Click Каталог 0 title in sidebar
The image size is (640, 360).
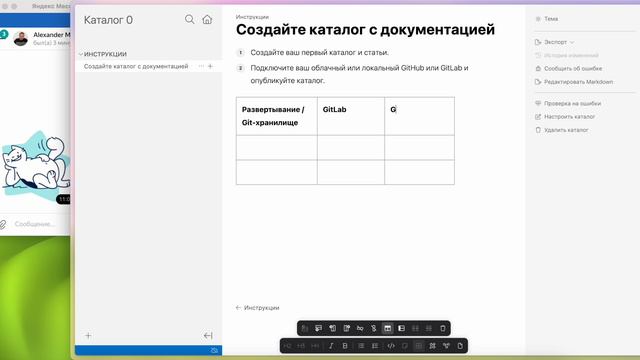click(x=108, y=20)
